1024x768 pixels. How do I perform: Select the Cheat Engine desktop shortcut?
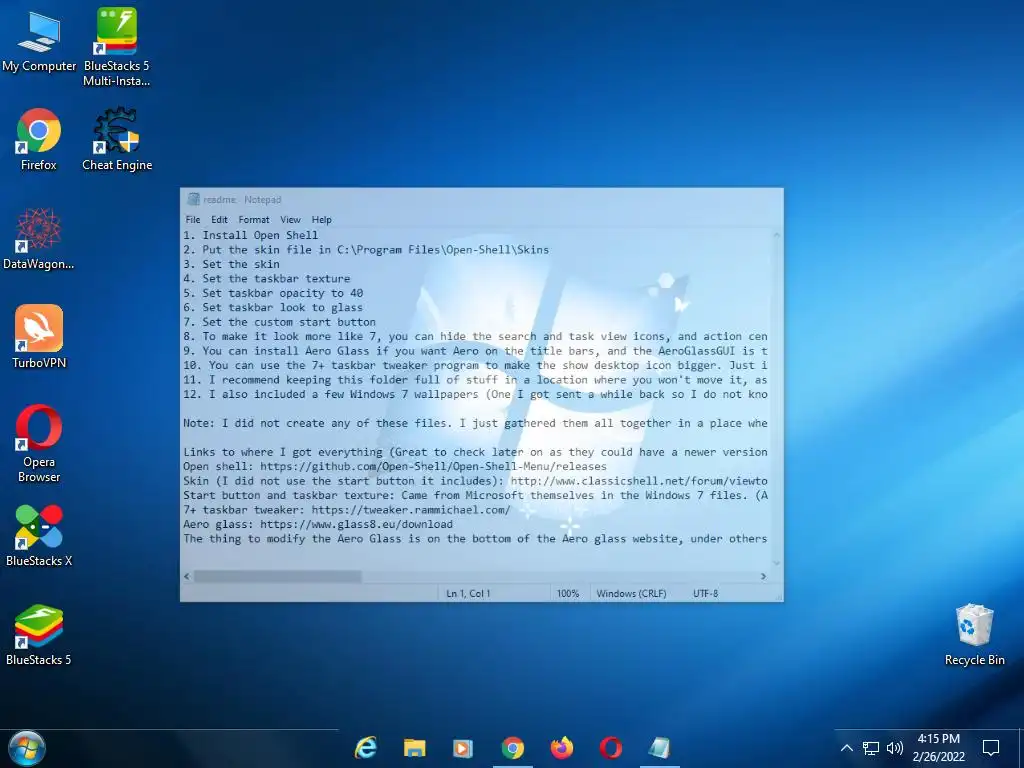click(x=117, y=139)
